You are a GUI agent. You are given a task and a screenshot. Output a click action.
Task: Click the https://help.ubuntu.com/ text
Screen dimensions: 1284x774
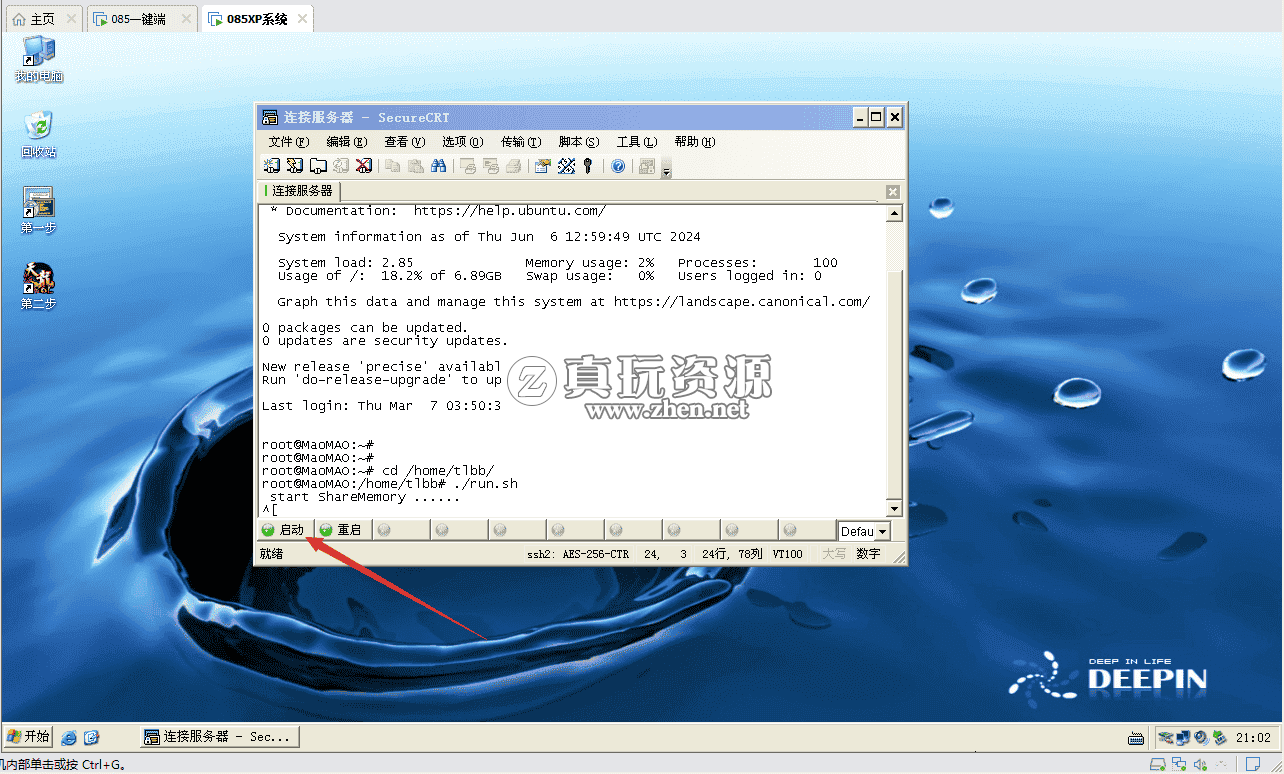pos(509,211)
